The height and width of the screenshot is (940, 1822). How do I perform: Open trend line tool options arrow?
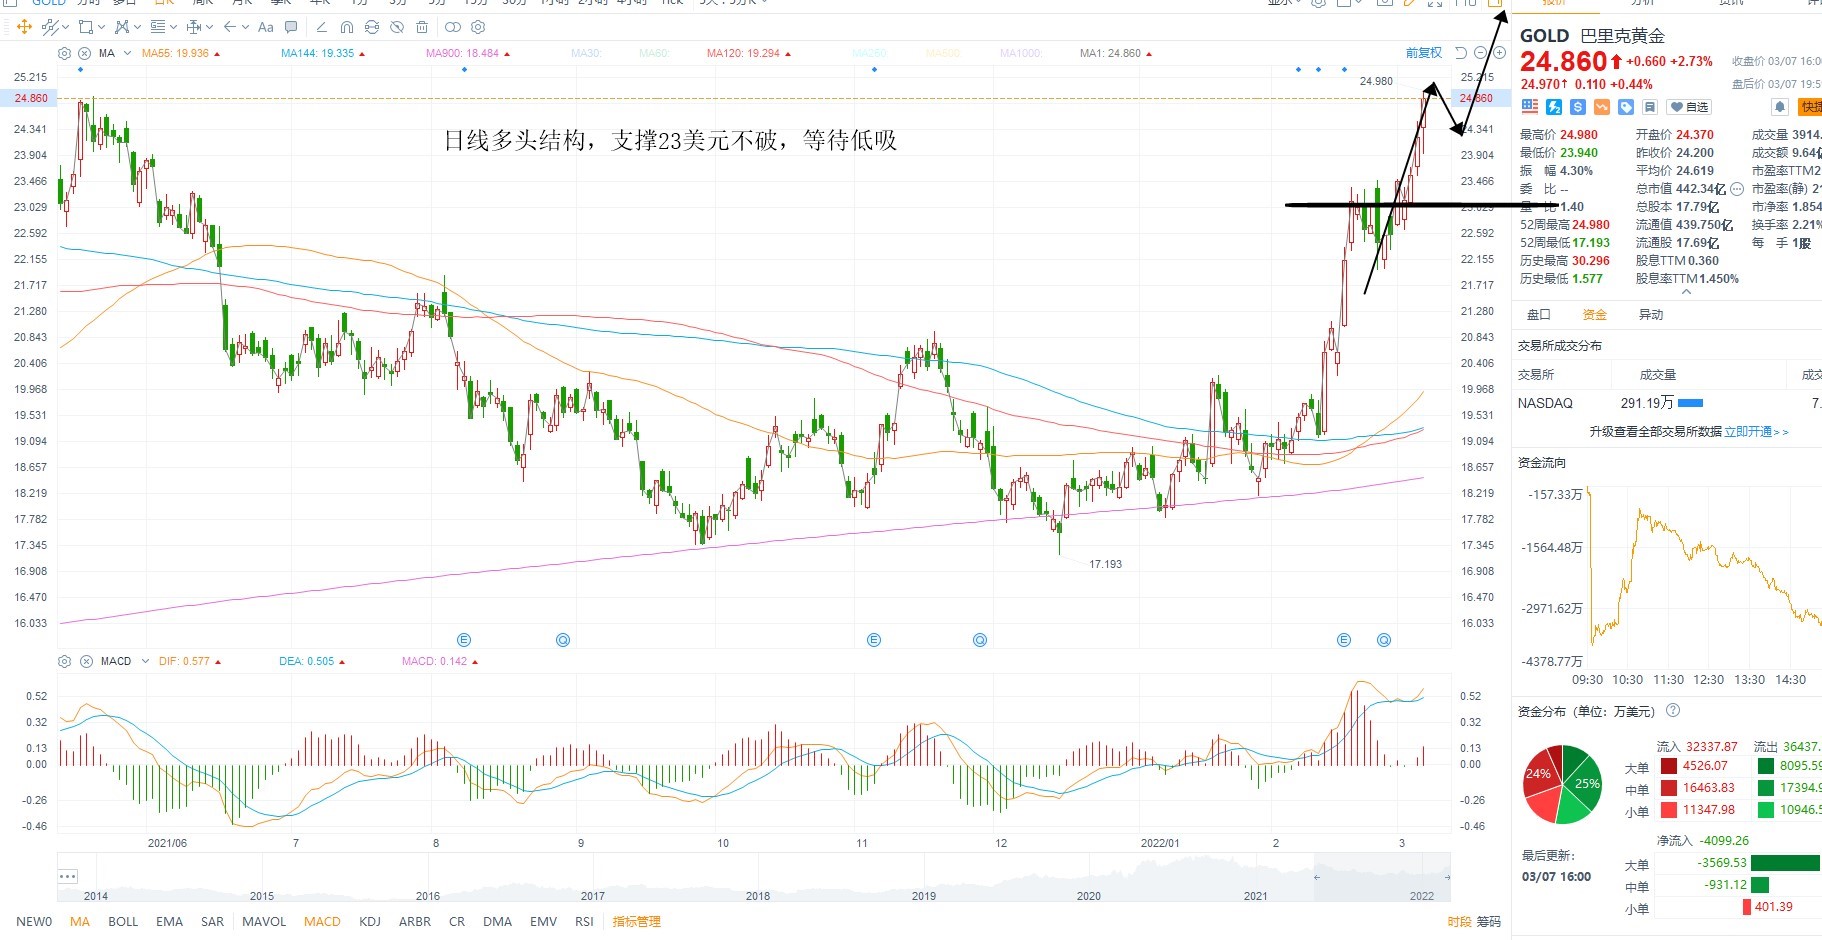[x=65, y=27]
